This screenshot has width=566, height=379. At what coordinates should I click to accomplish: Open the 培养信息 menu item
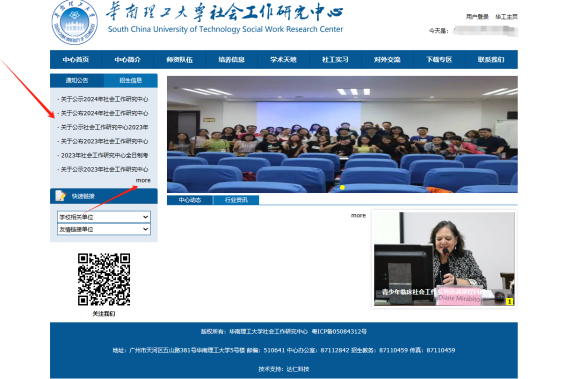[231, 60]
